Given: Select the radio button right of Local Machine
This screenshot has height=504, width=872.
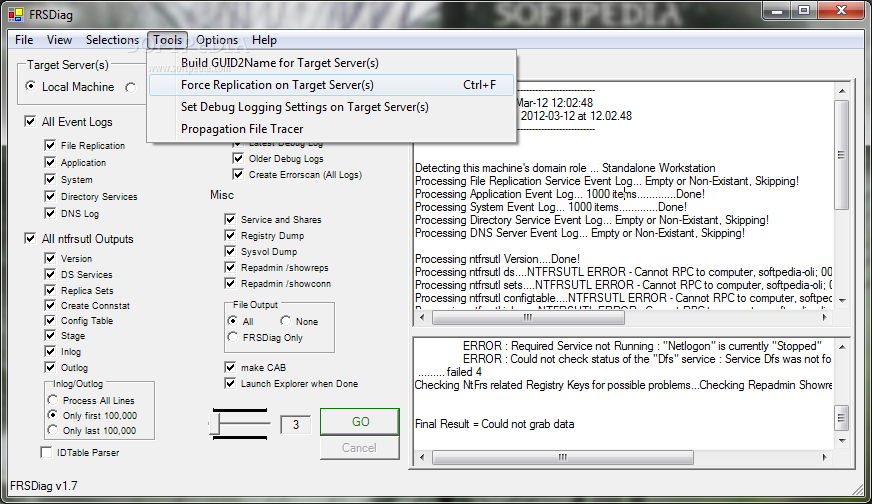Looking at the screenshot, I should [130, 87].
